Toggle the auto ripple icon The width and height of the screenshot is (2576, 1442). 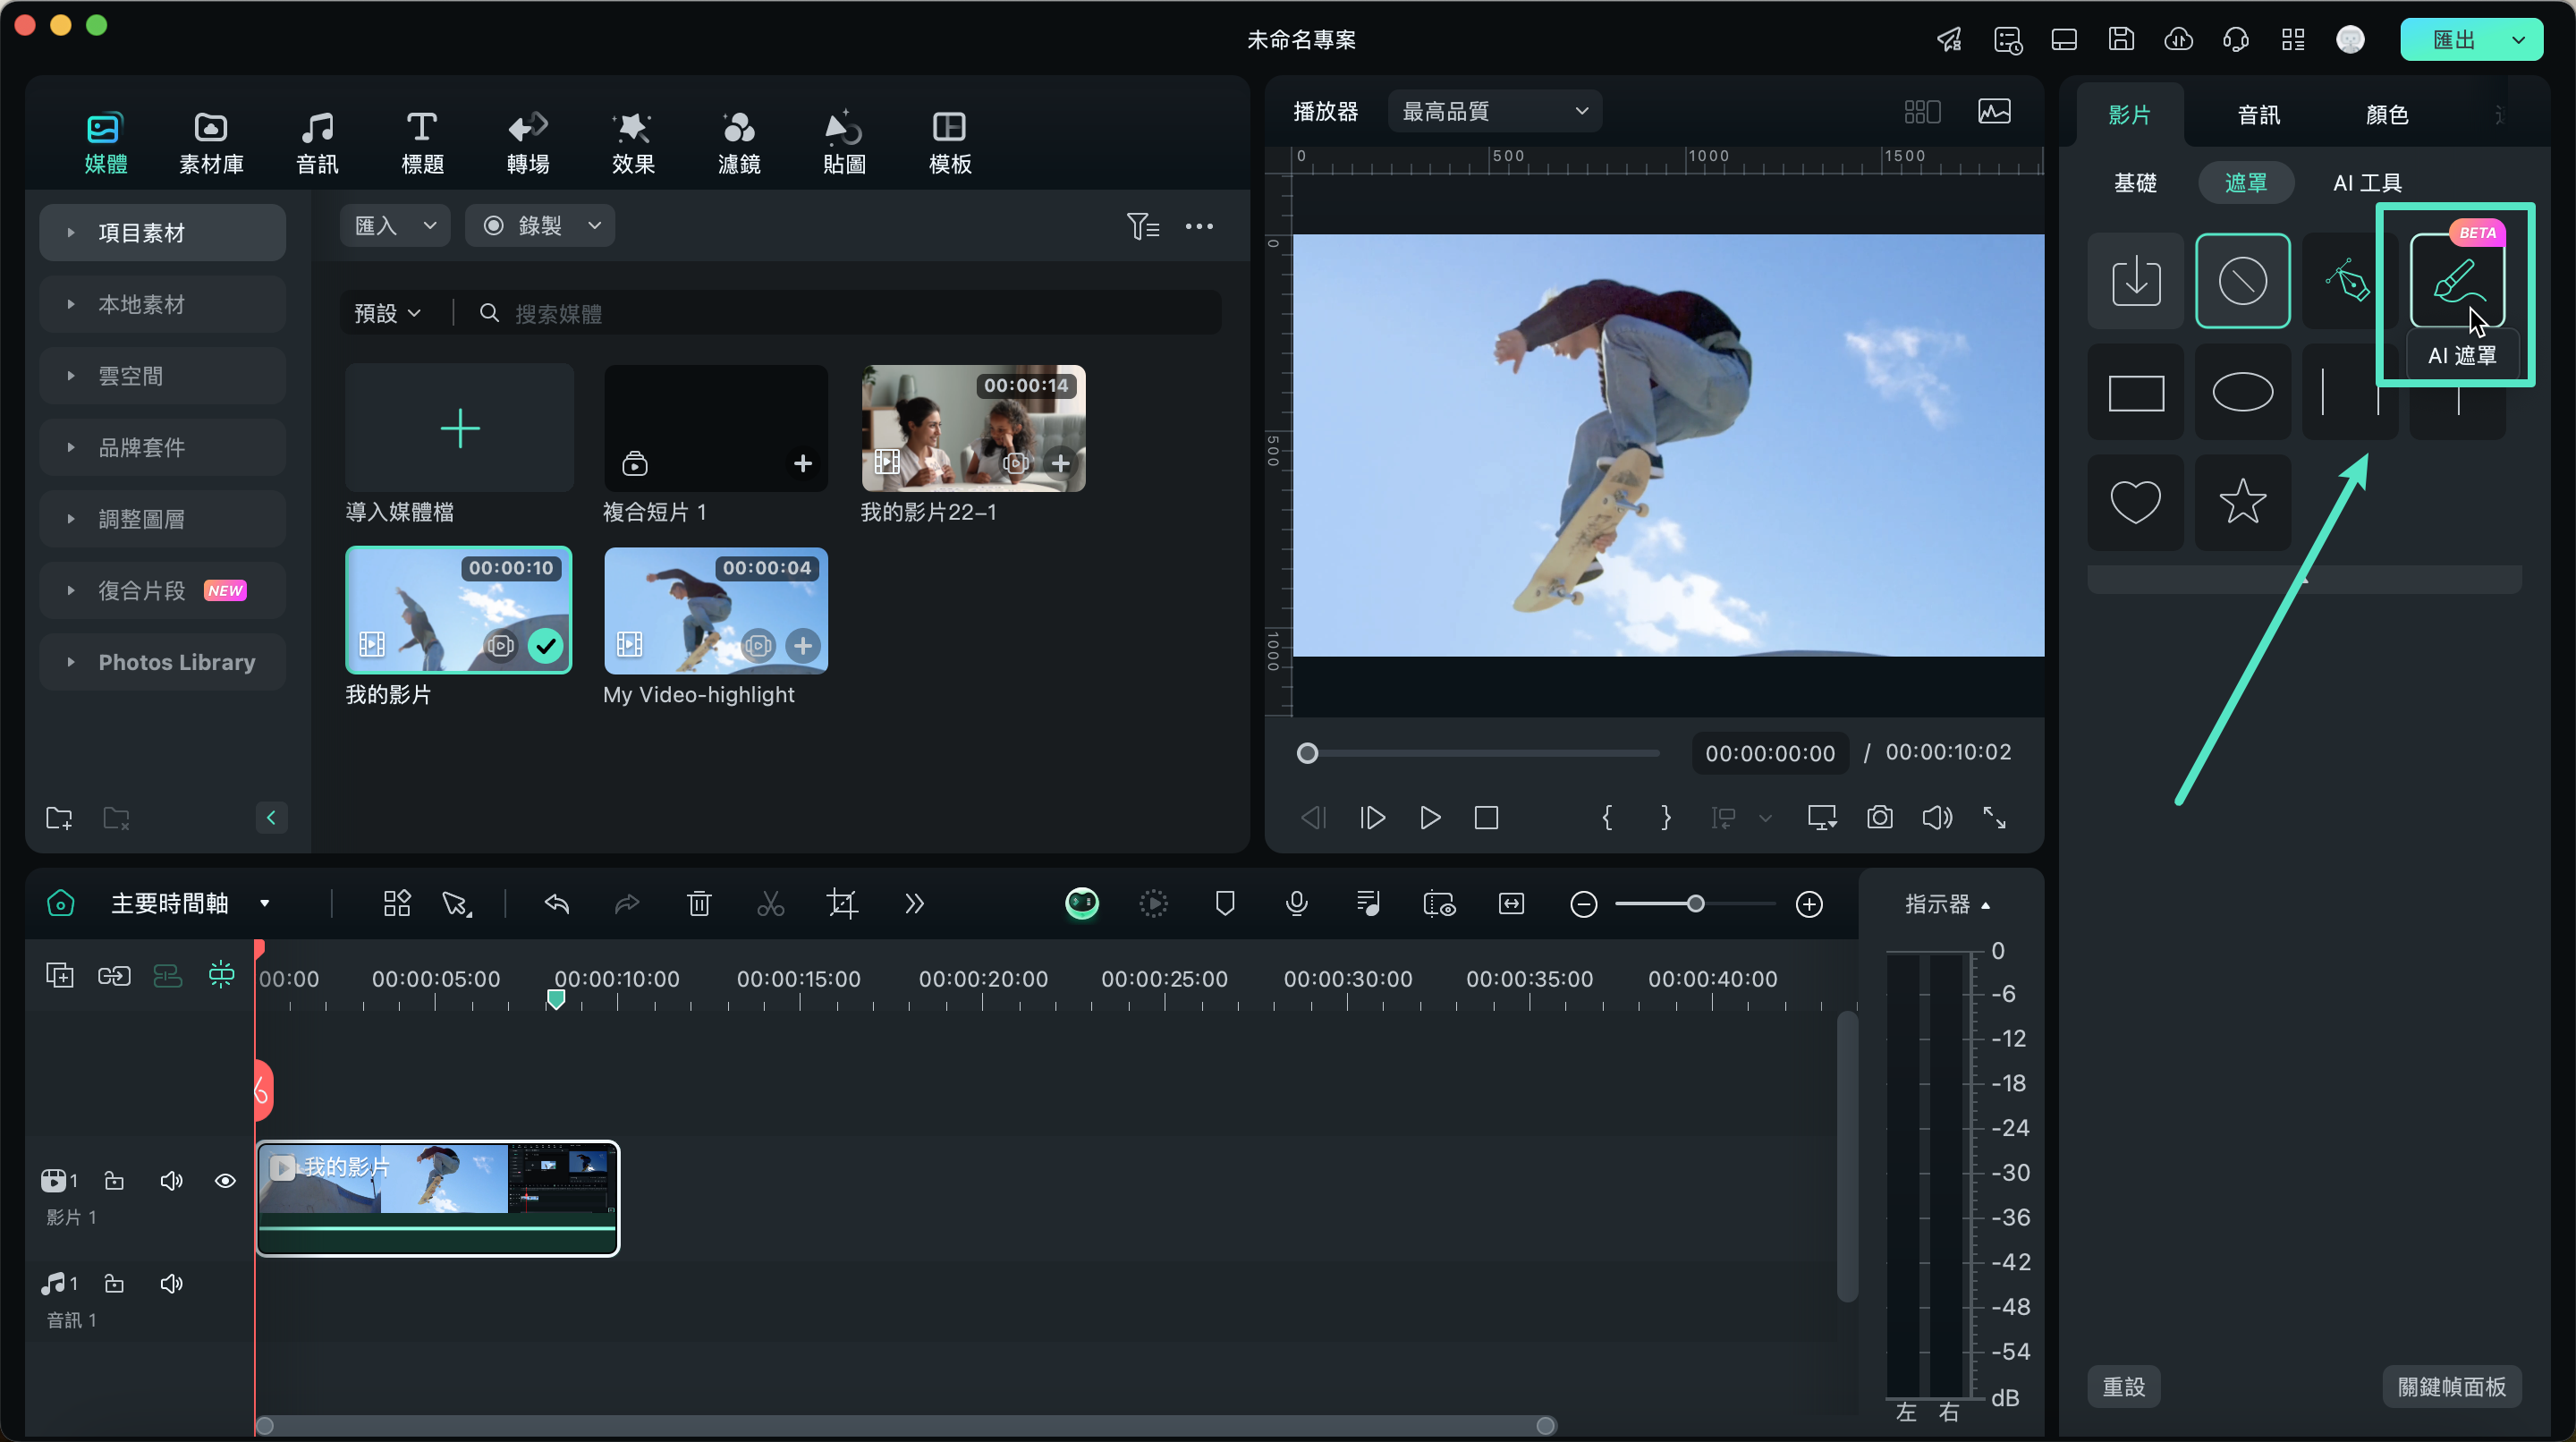[167, 976]
